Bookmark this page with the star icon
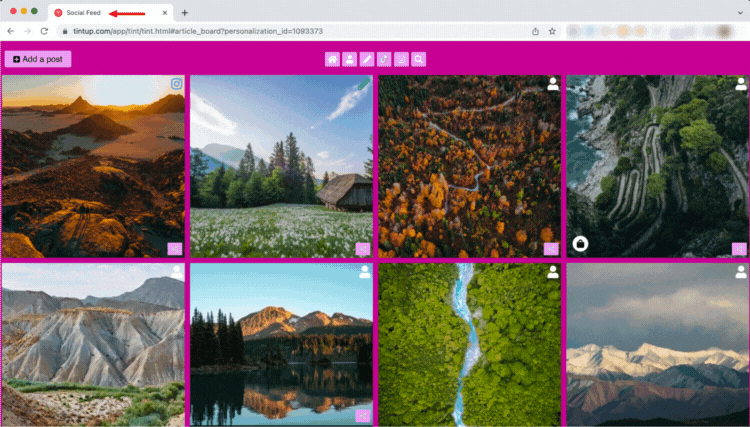The height and width of the screenshot is (427, 750). coord(552,31)
